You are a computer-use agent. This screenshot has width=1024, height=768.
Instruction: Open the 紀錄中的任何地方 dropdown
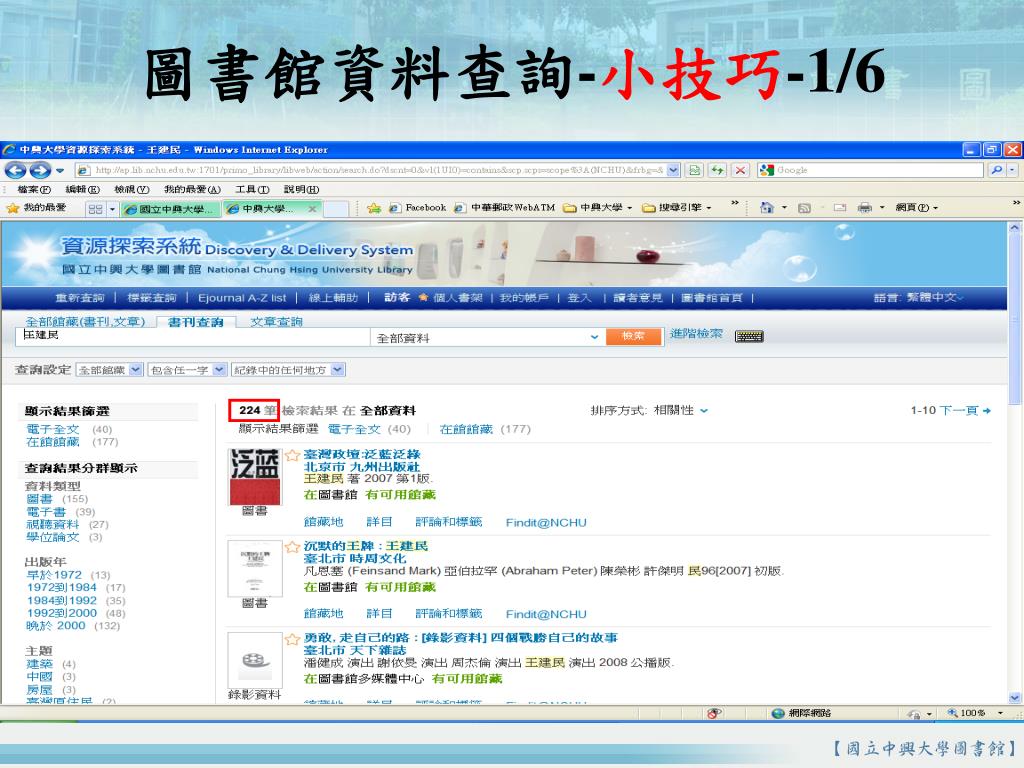coord(337,370)
